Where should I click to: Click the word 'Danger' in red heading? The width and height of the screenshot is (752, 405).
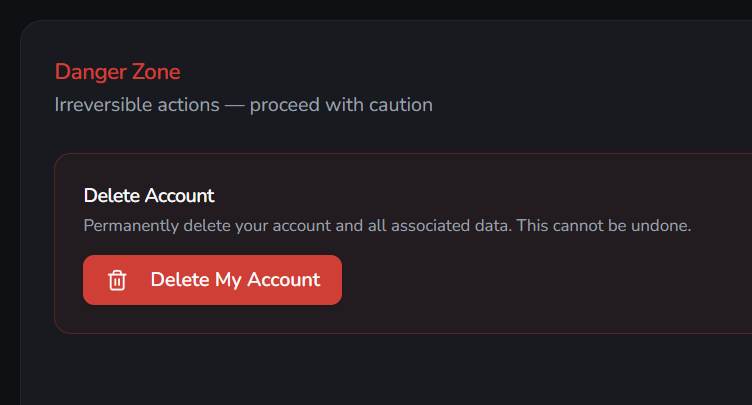(x=91, y=73)
